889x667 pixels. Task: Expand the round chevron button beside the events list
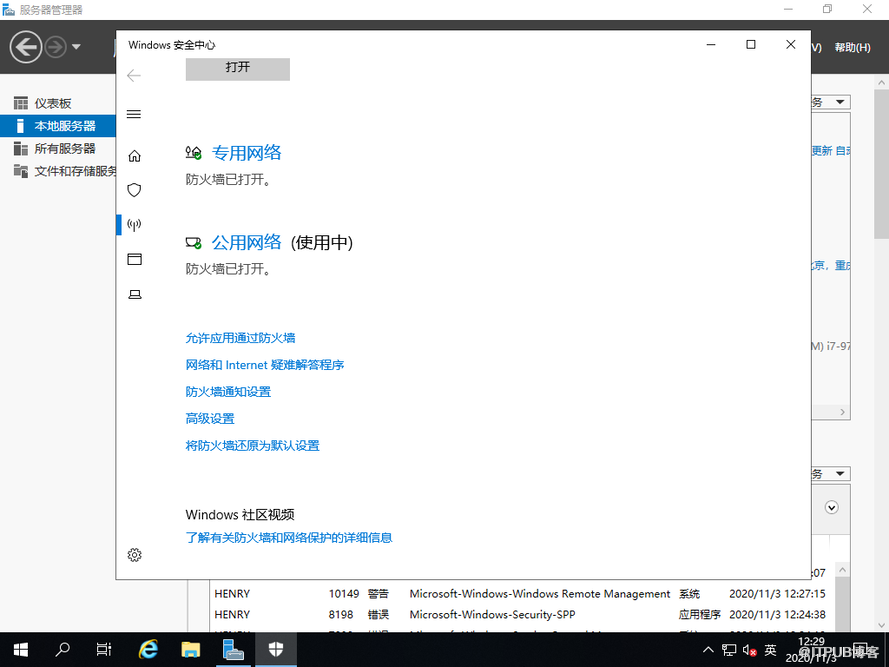[x=831, y=508]
